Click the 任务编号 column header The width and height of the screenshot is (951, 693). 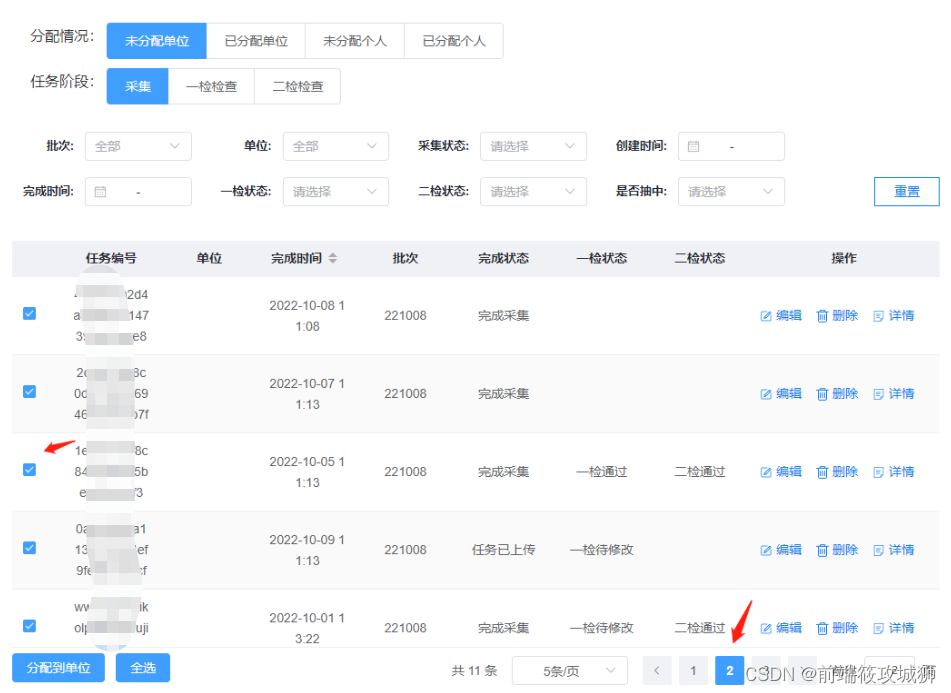[x=111, y=258]
